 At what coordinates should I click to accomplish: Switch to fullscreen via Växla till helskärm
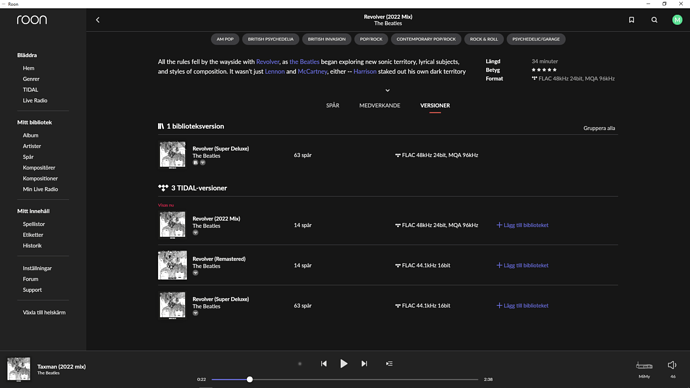pos(44,312)
